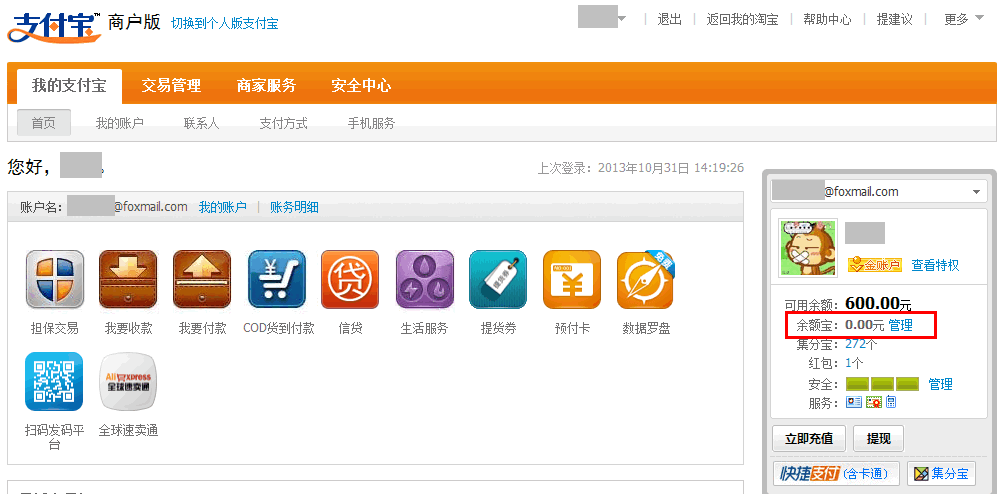Click the Alipay 支付宝 logo
The image size is (999, 494).
(55, 26)
